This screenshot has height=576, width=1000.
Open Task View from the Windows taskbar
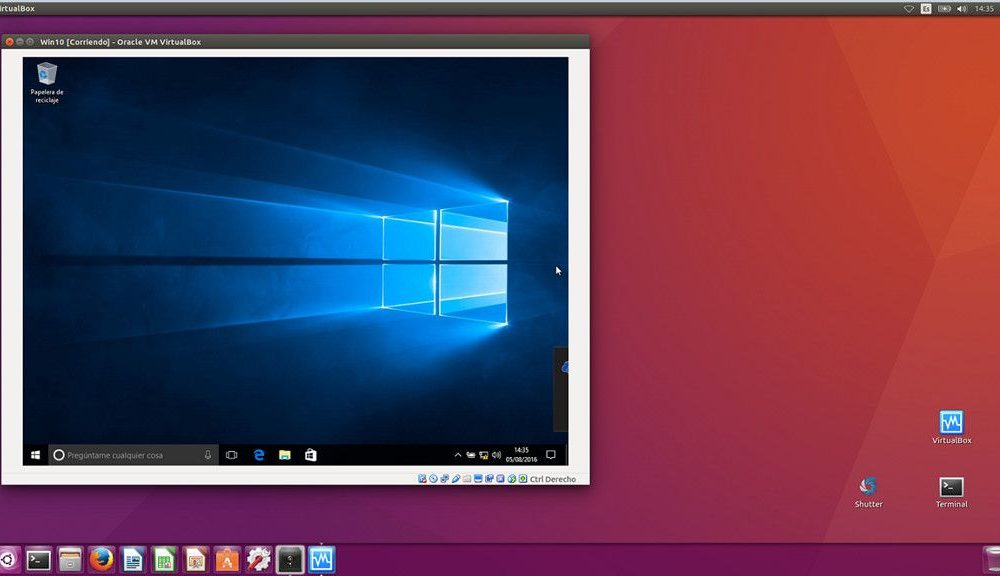(233, 455)
